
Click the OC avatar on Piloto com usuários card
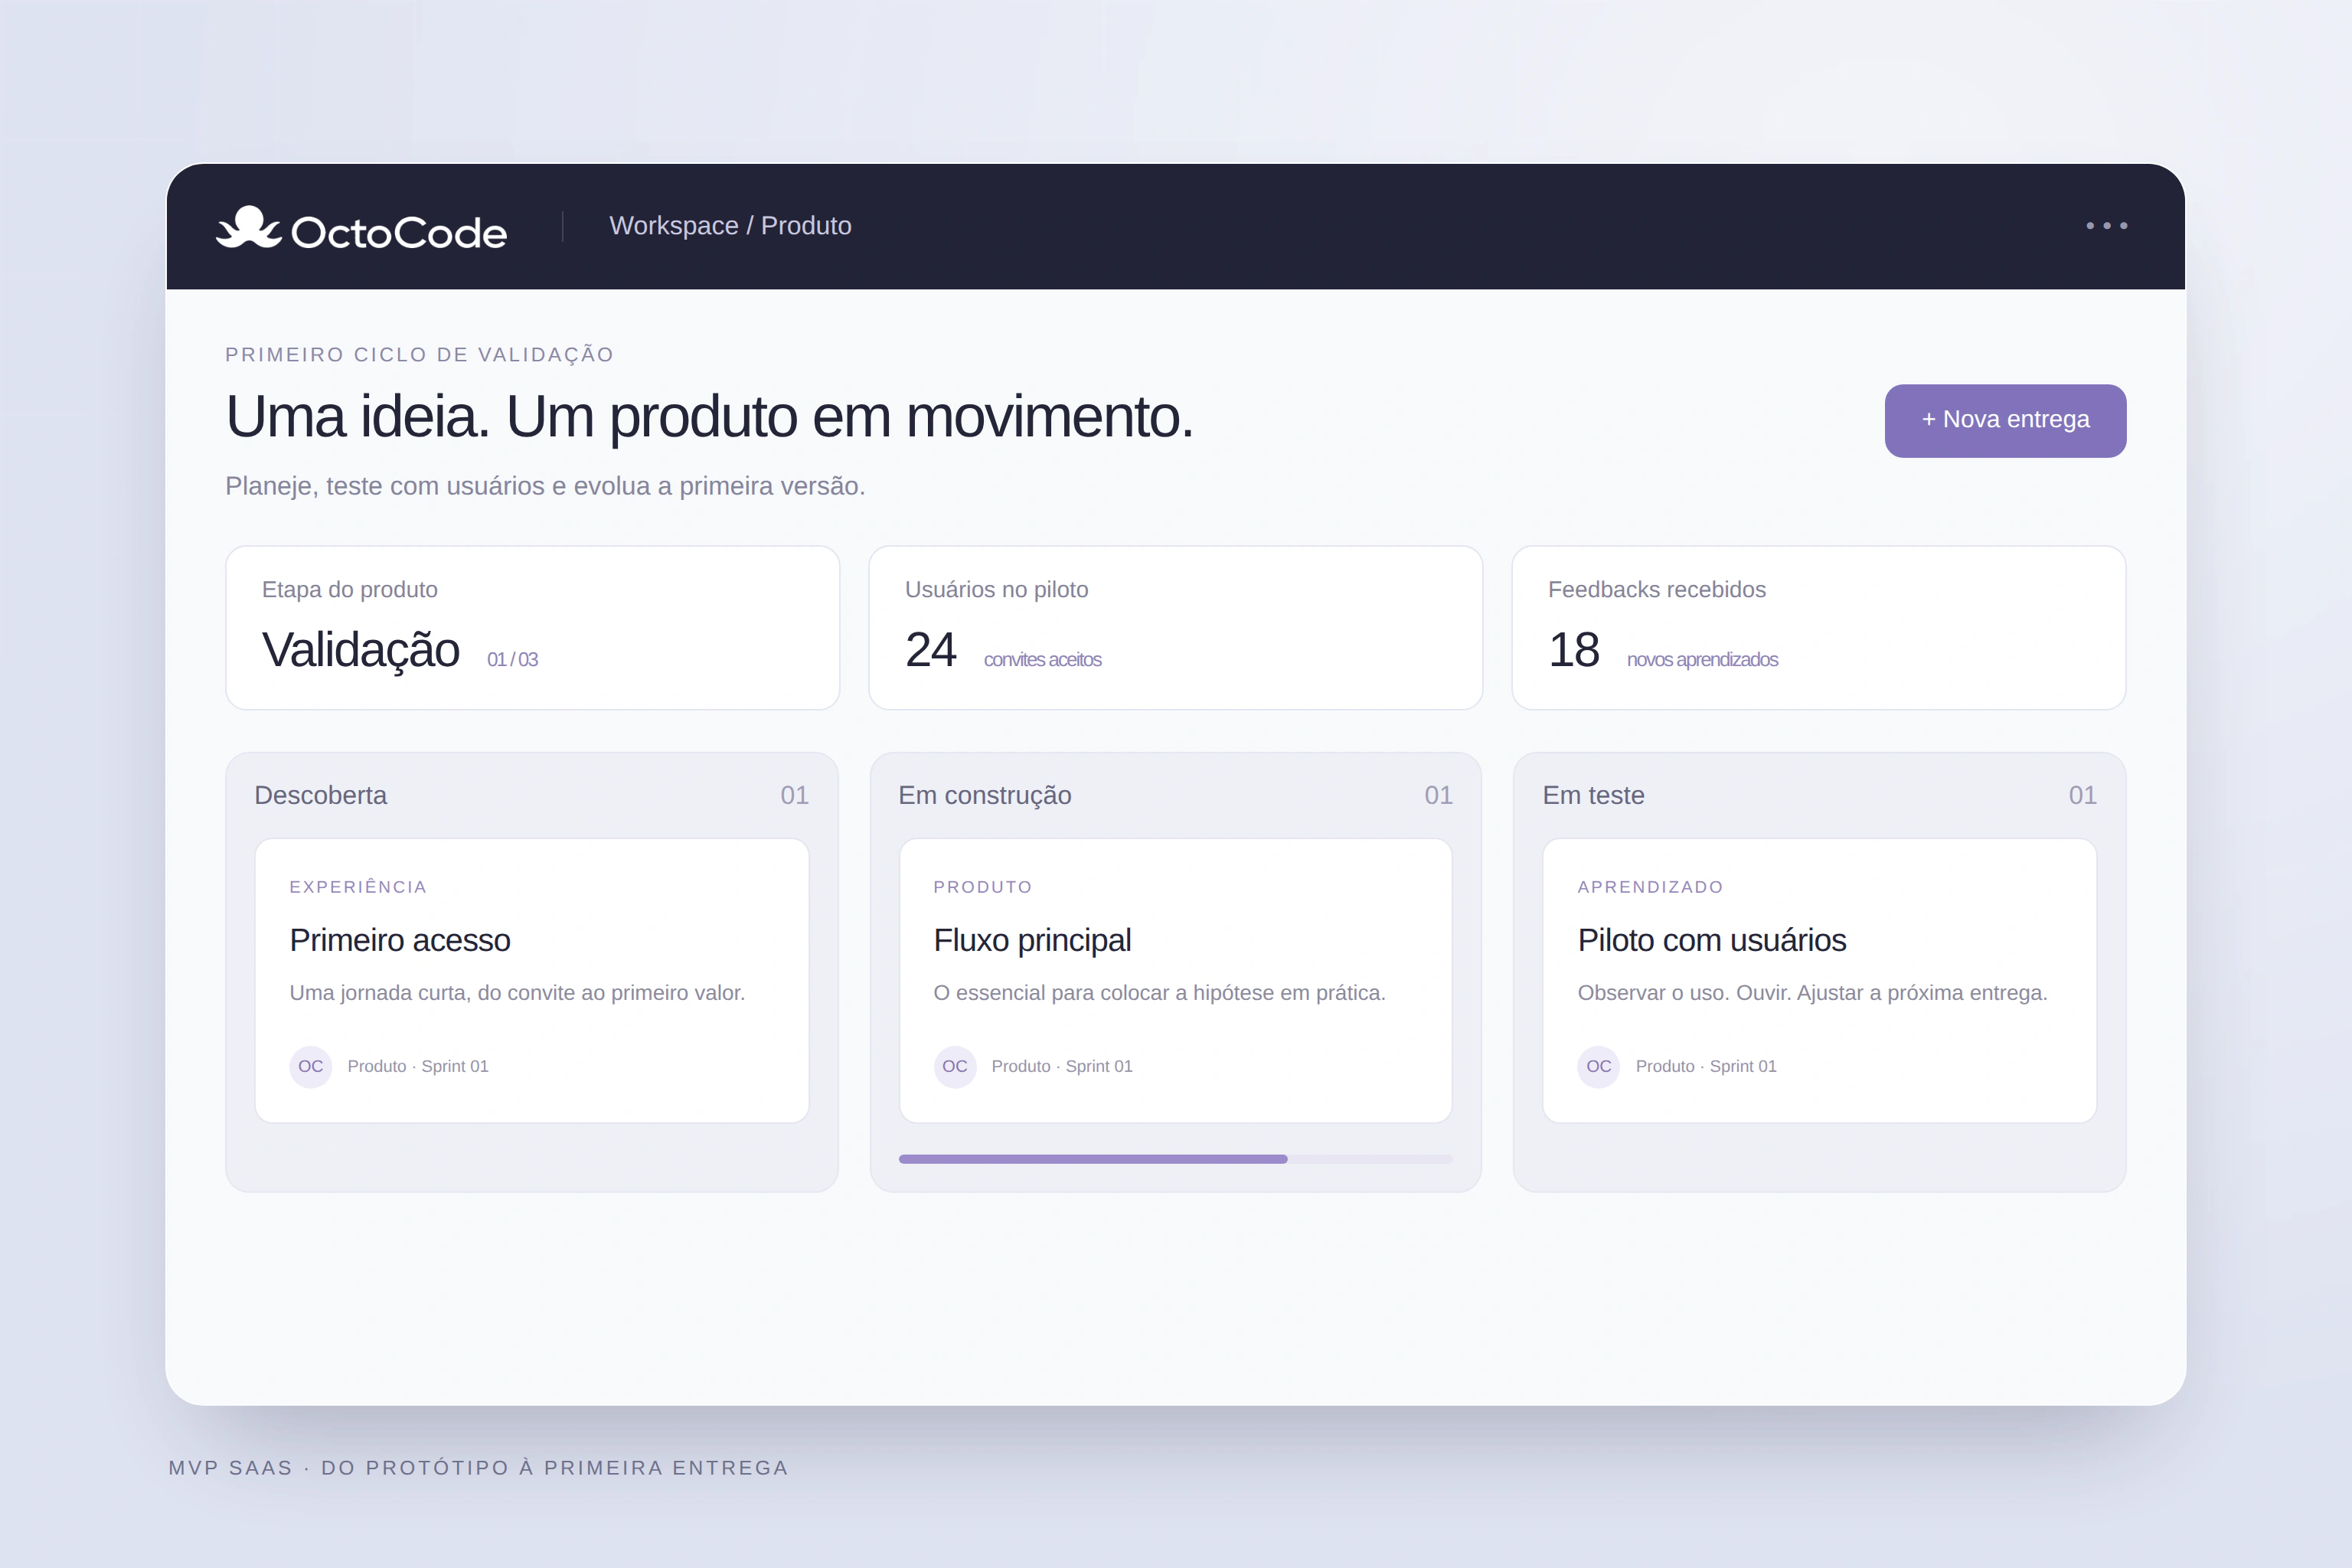1598,1066
